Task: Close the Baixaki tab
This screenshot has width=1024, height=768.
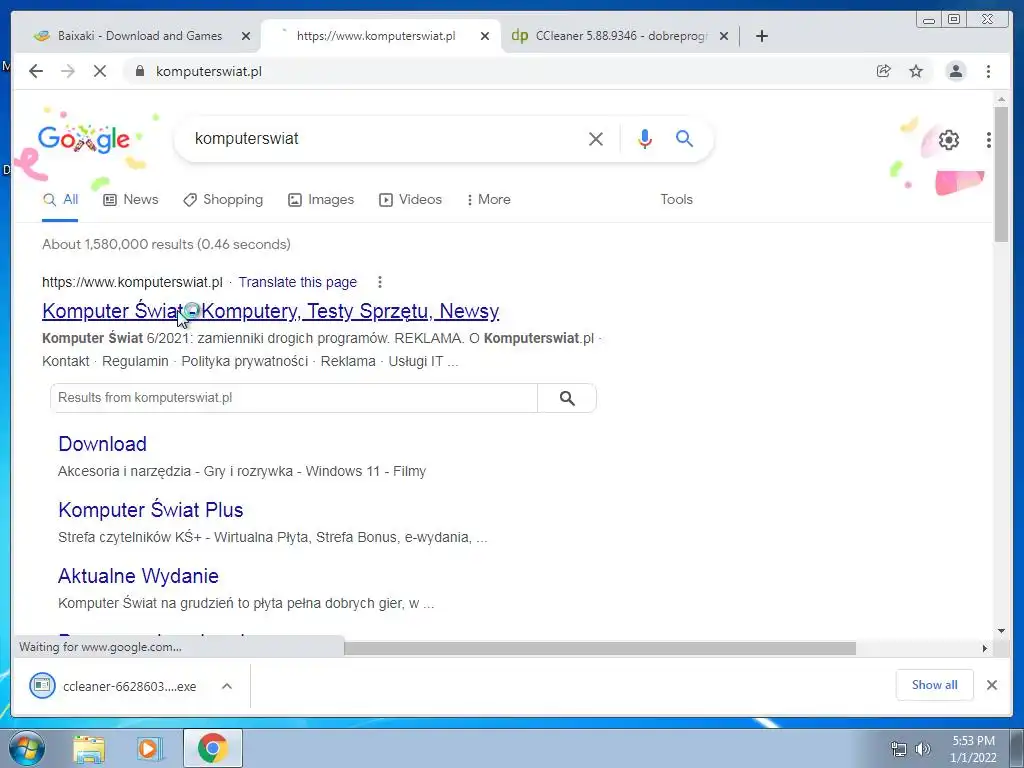Action: tap(246, 36)
